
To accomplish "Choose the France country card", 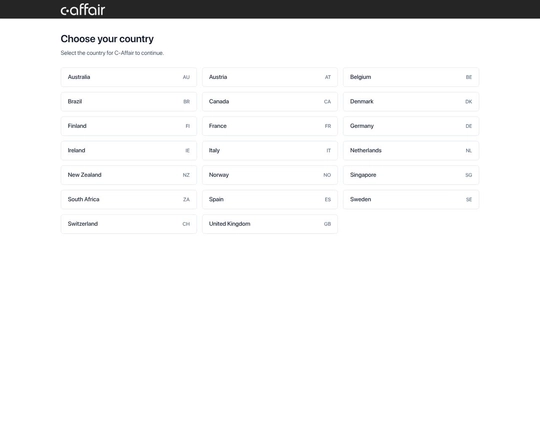I will click(x=270, y=126).
